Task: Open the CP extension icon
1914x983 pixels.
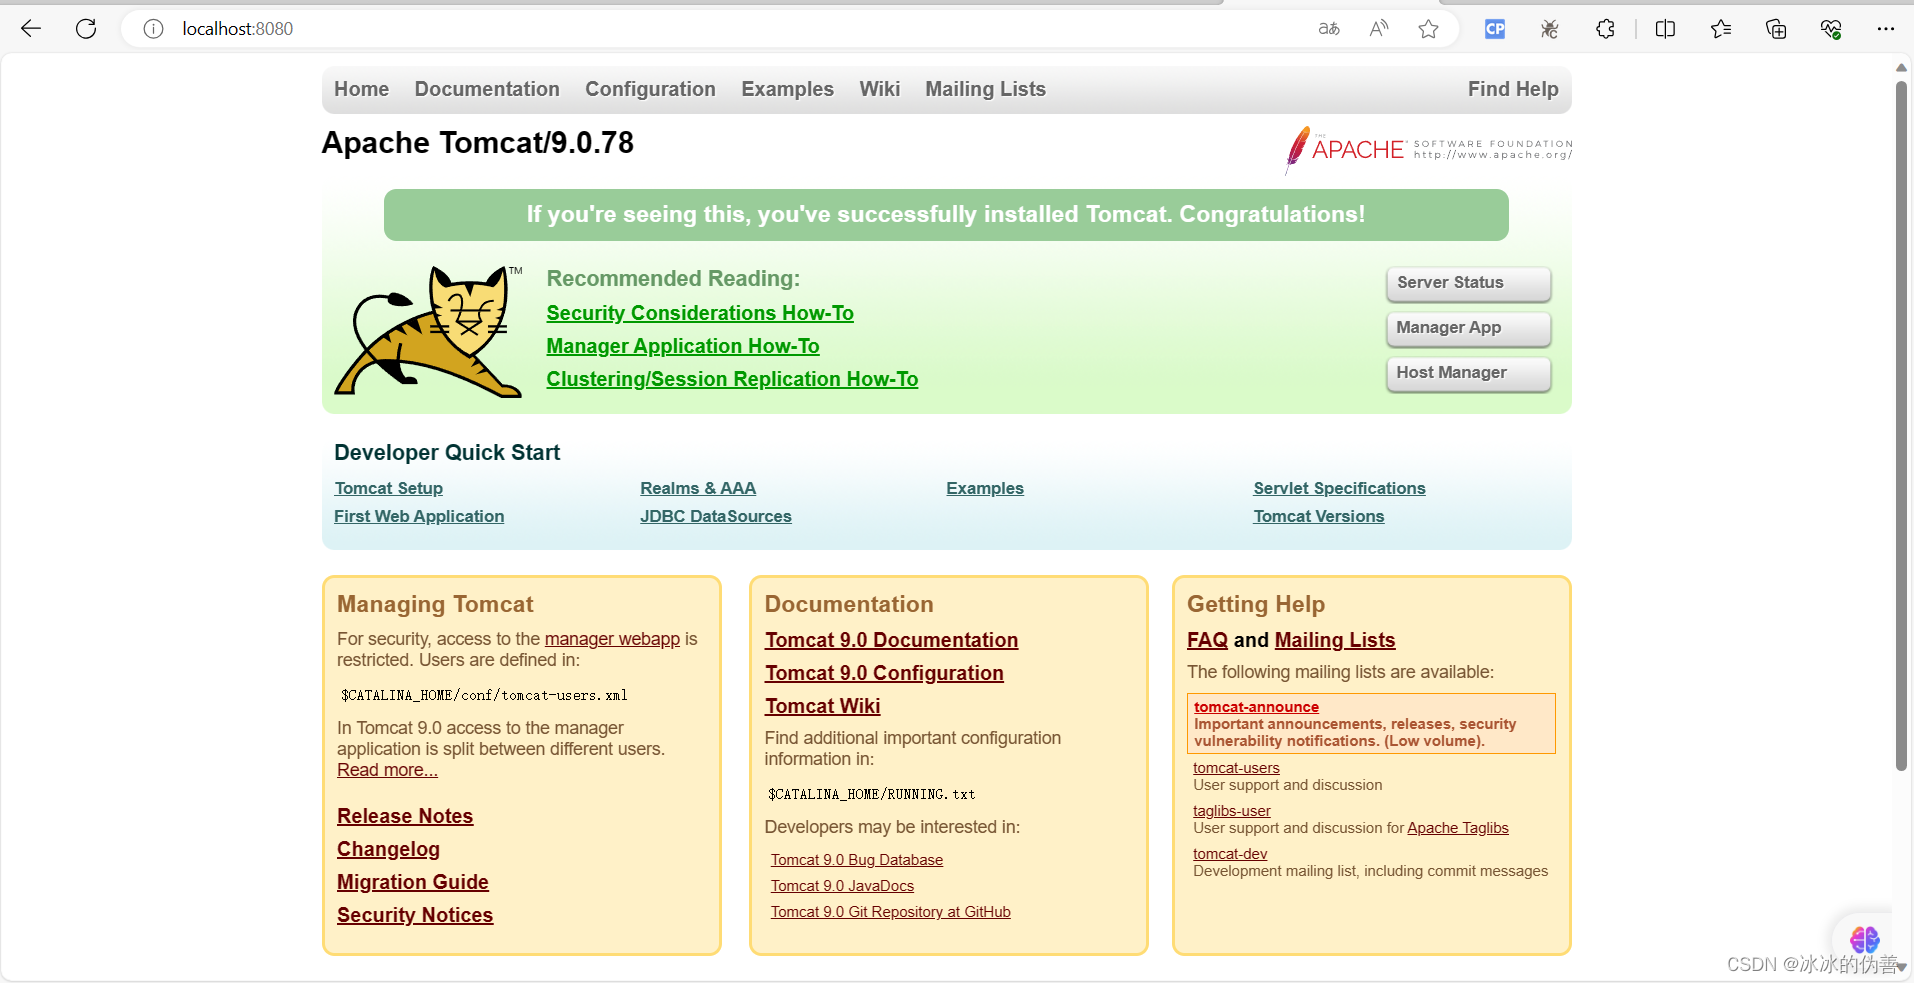Action: [x=1495, y=29]
